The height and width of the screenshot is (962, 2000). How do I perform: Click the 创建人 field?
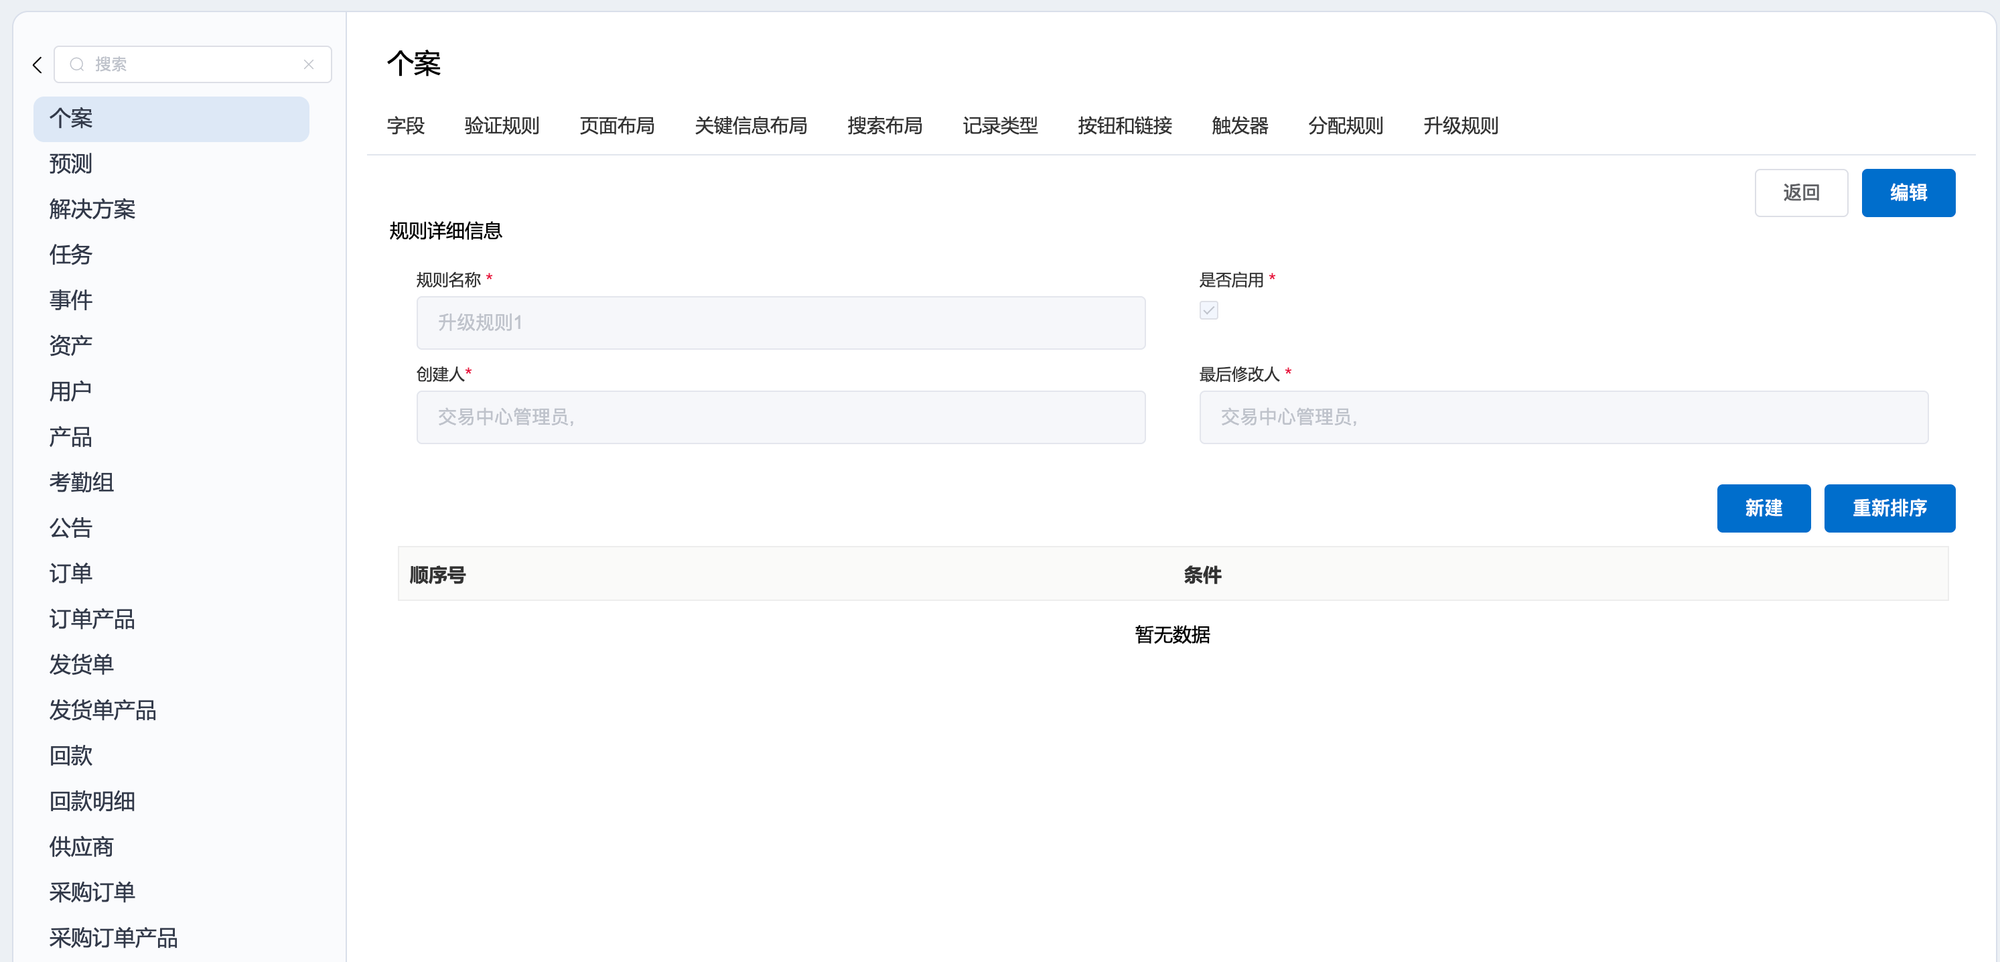click(780, 417)
